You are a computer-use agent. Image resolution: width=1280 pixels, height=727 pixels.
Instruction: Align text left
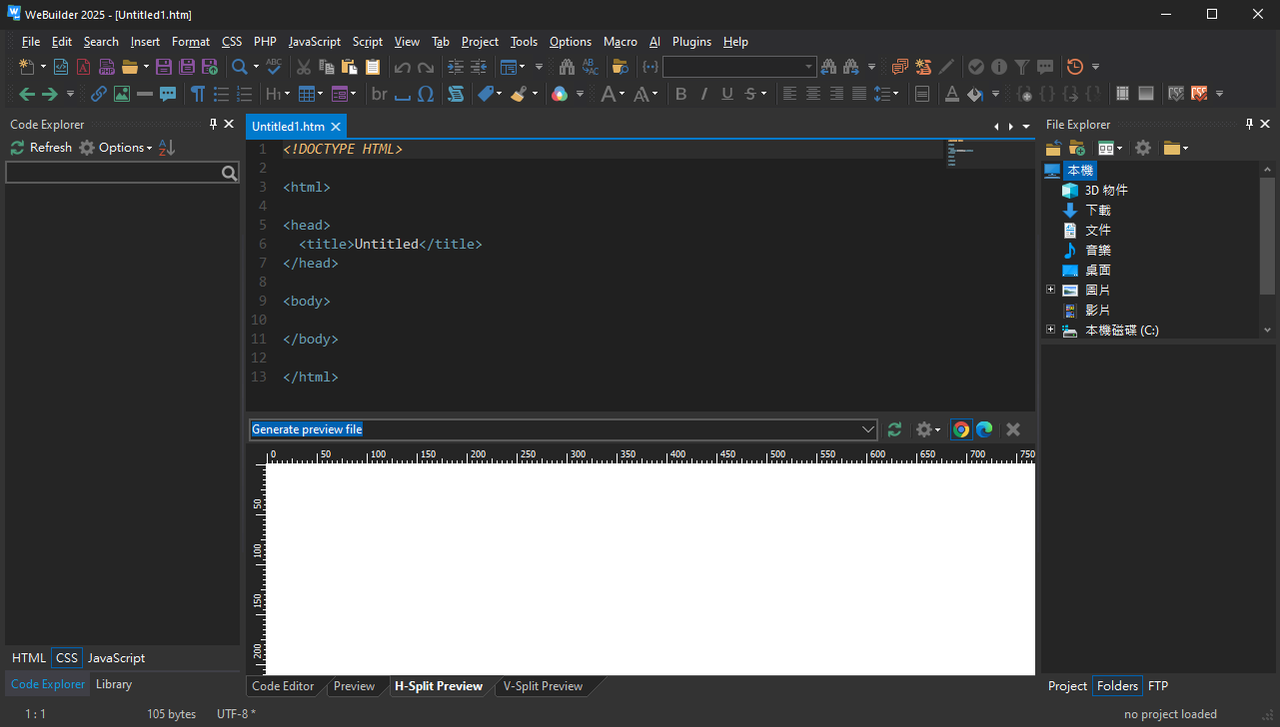click(x=790, y=94)
